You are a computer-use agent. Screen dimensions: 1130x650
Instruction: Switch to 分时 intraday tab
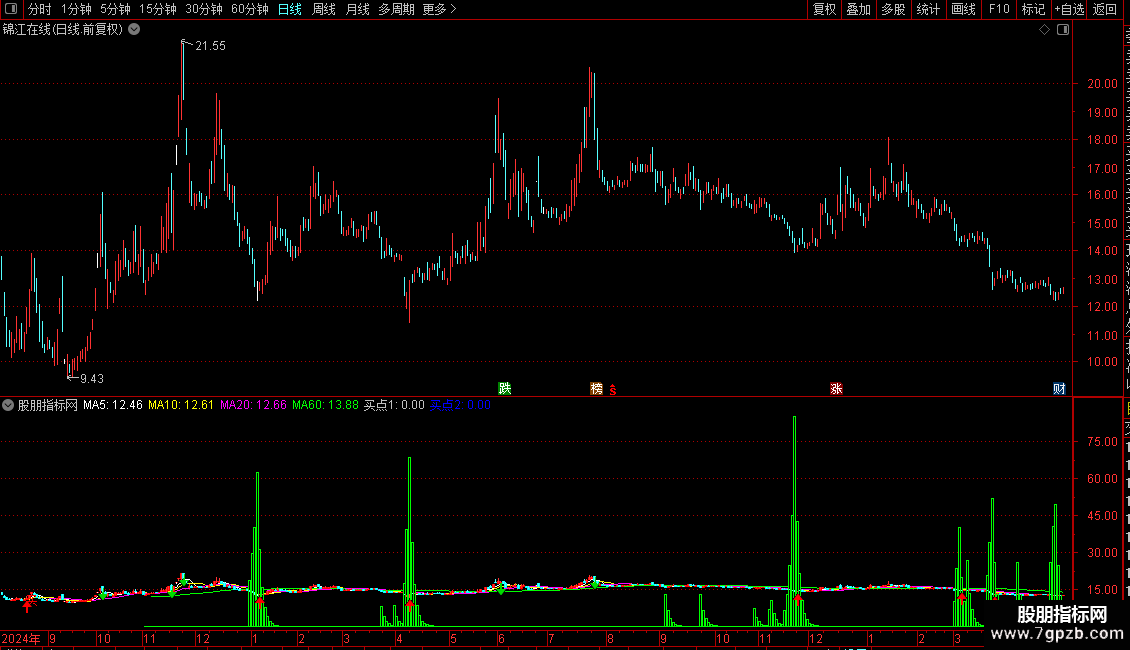click(x=40, y=9)
